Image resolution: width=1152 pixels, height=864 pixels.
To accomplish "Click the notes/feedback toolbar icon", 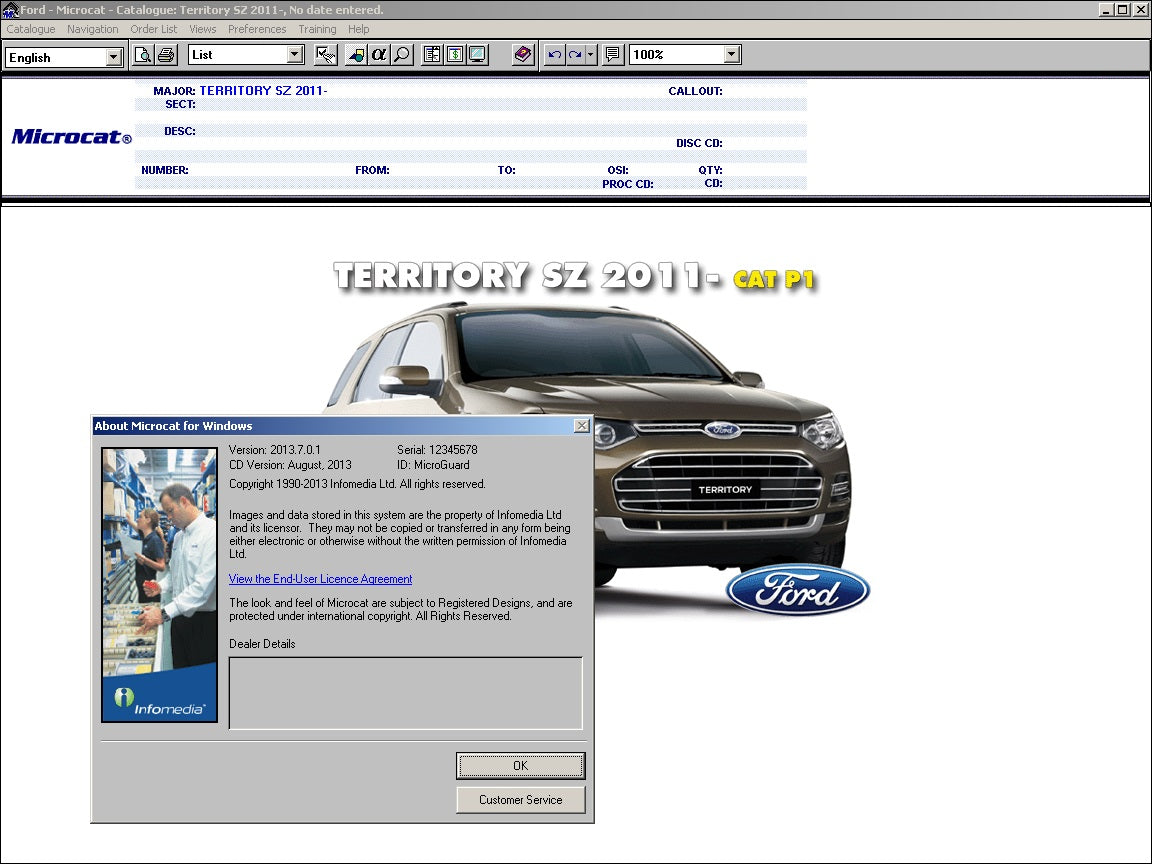I will click(x=612, y=55).
